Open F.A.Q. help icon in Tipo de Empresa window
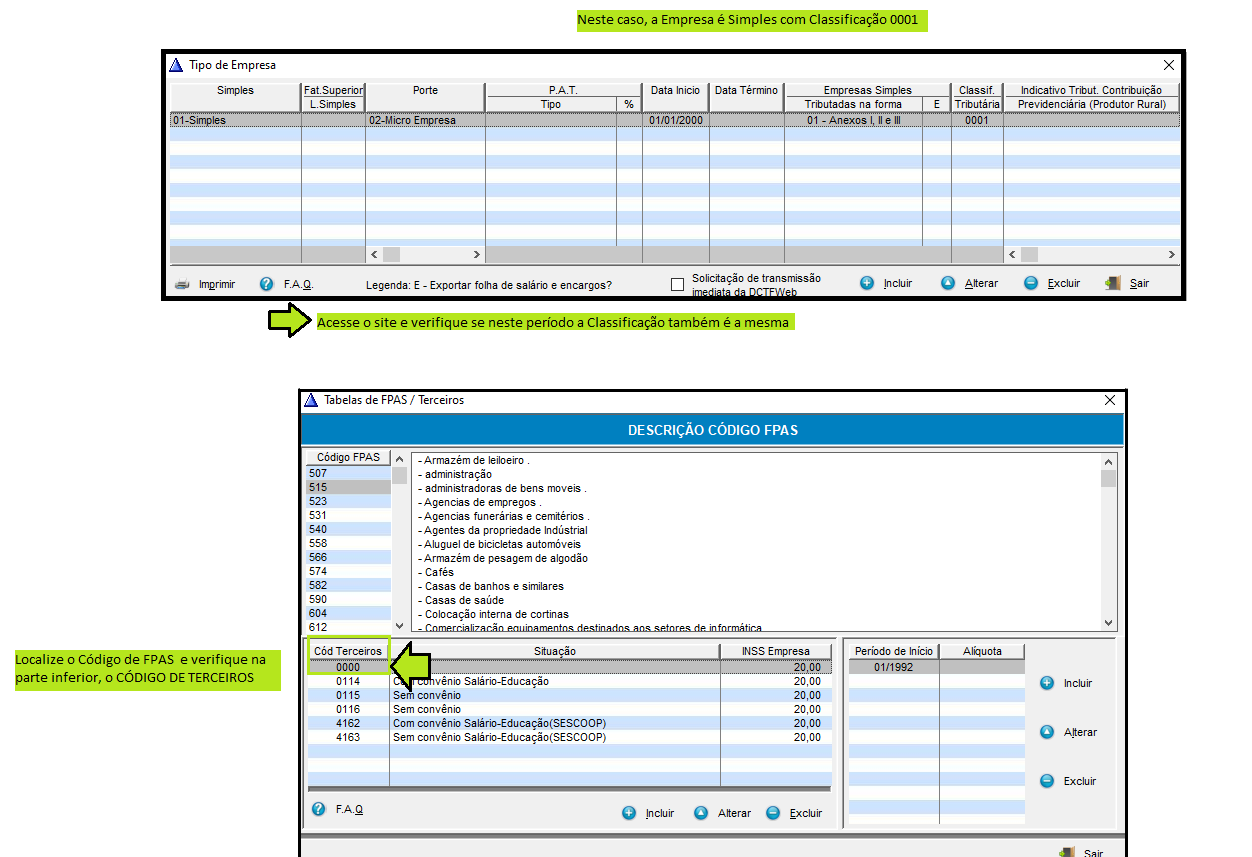 coord(266,284)
